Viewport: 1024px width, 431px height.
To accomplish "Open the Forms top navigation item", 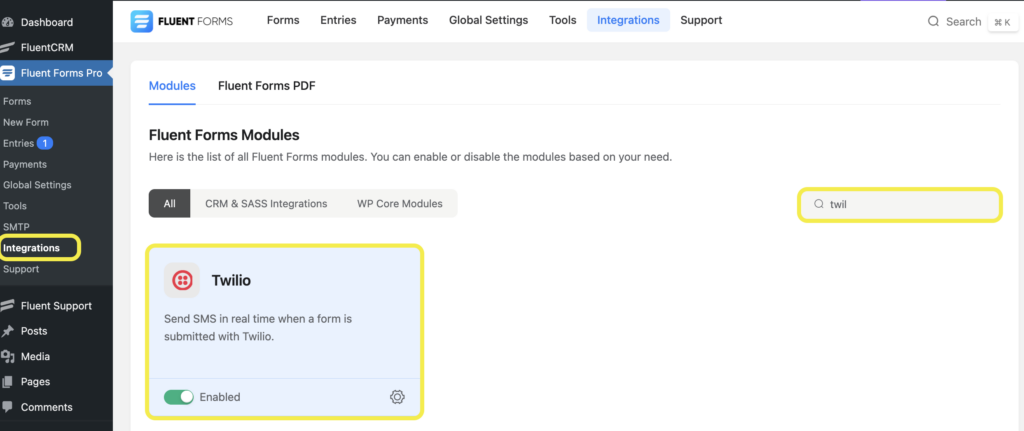I will pos(283,20).
